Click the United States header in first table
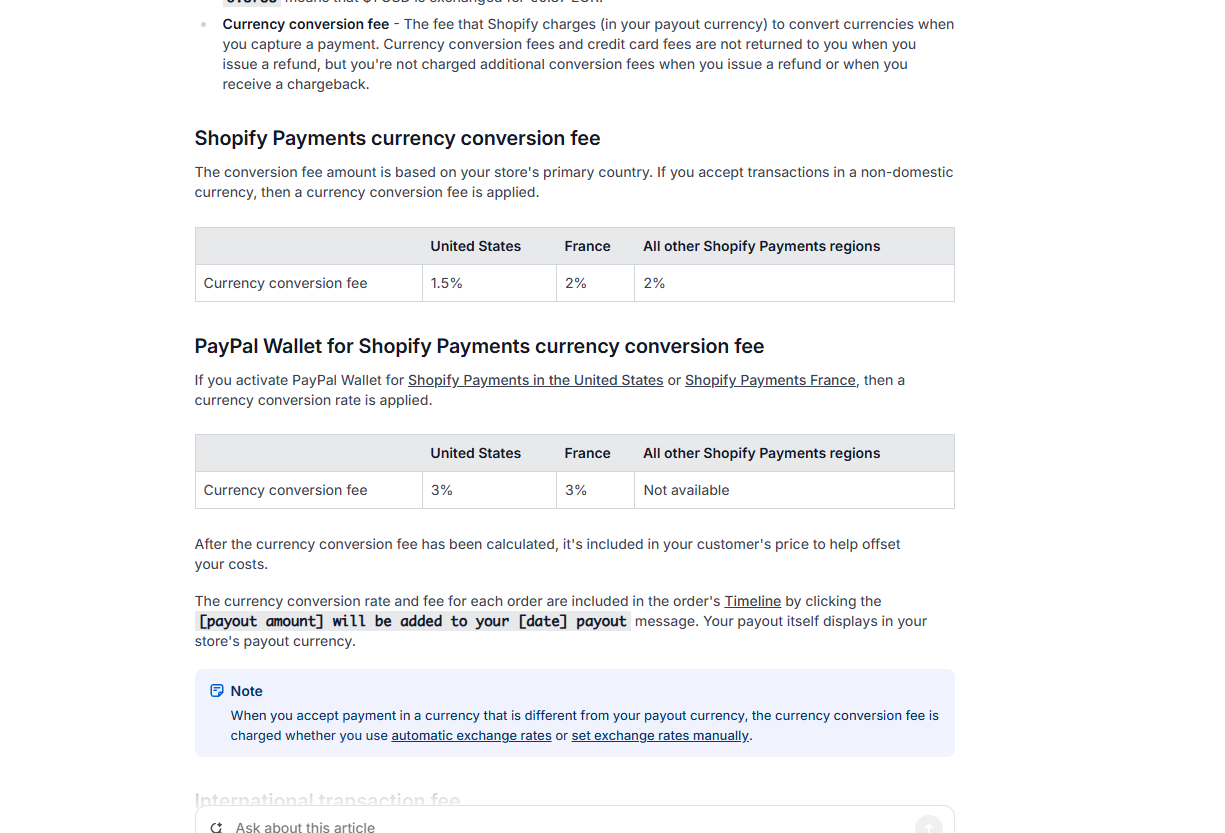This screenshot has height=833, width=1225. pos(475,246)
